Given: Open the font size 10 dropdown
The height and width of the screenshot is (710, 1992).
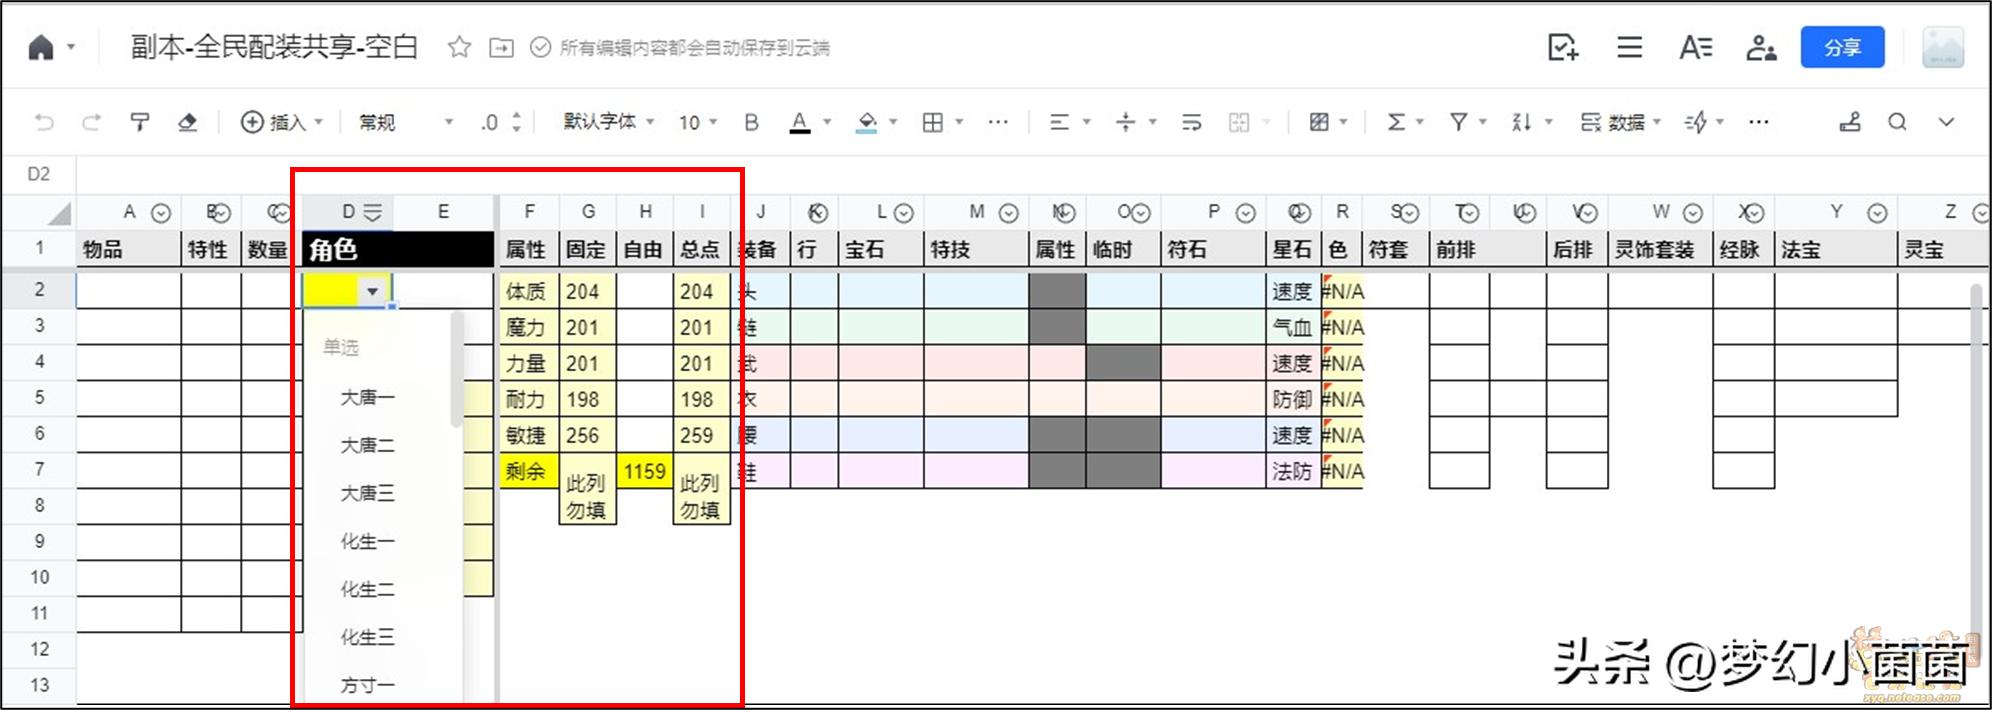Looking at the screenshot, I should pos(698,122).
